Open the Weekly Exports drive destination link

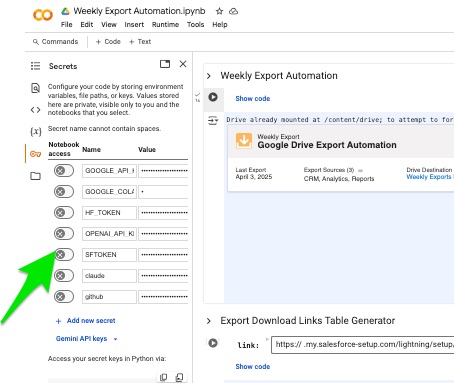pyautogui.click(x=429, y=177)
